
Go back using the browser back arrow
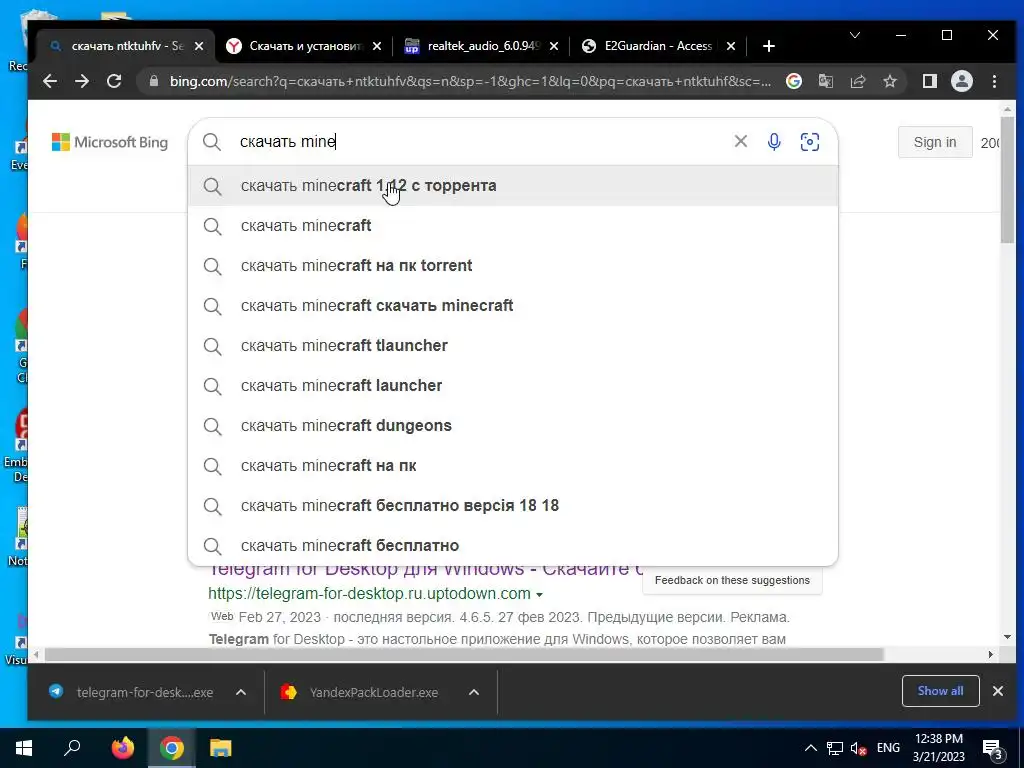(50, 81)
